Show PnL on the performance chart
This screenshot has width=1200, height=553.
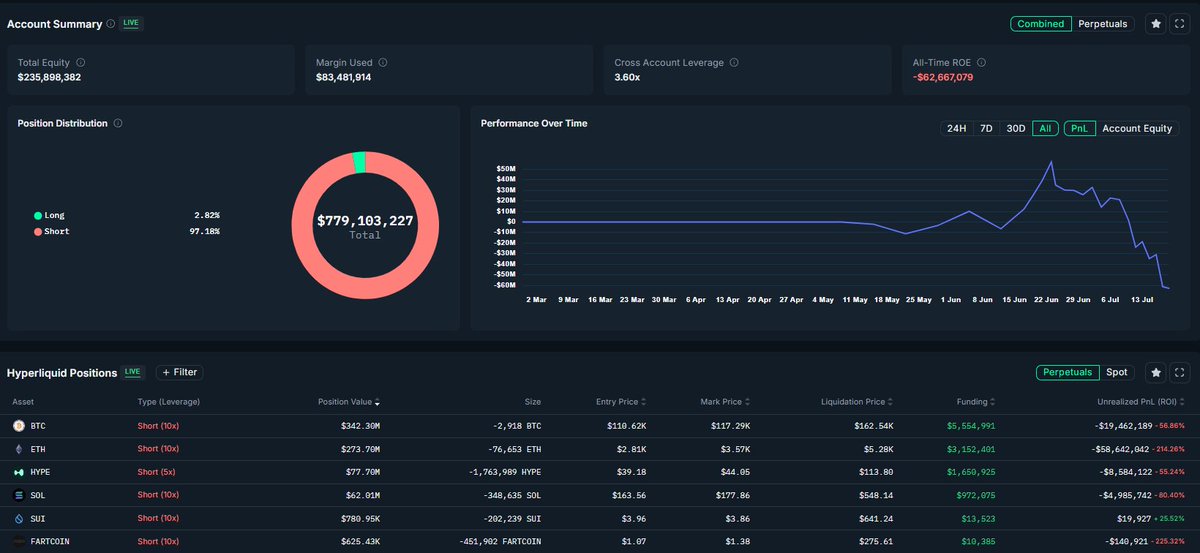coord(1080,128)
